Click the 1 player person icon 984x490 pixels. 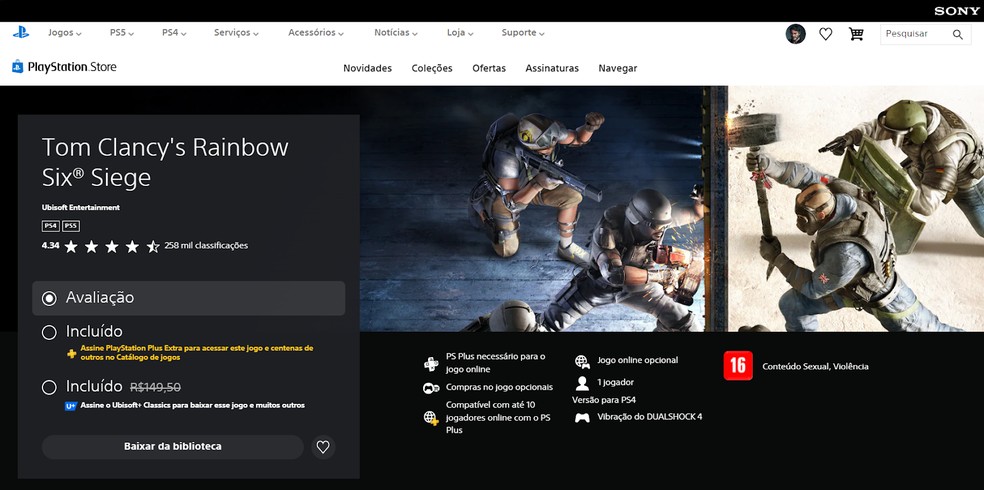pyautogui.click(x=582, y=383)
